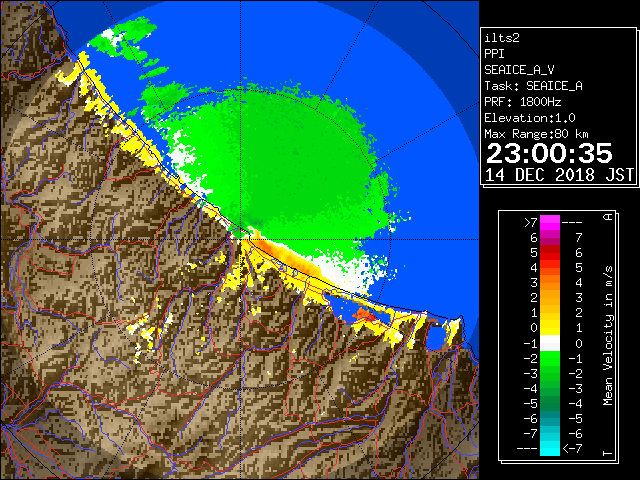
Task: Click the letter 'T' at the legend bottom
Action: click(x=608, y=453)
